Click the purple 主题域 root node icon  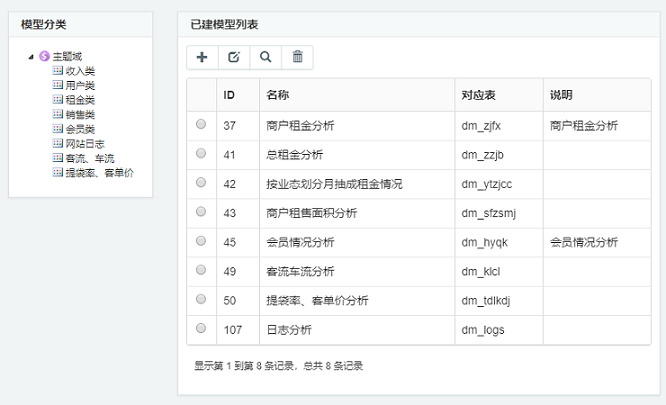coord(44,56)
